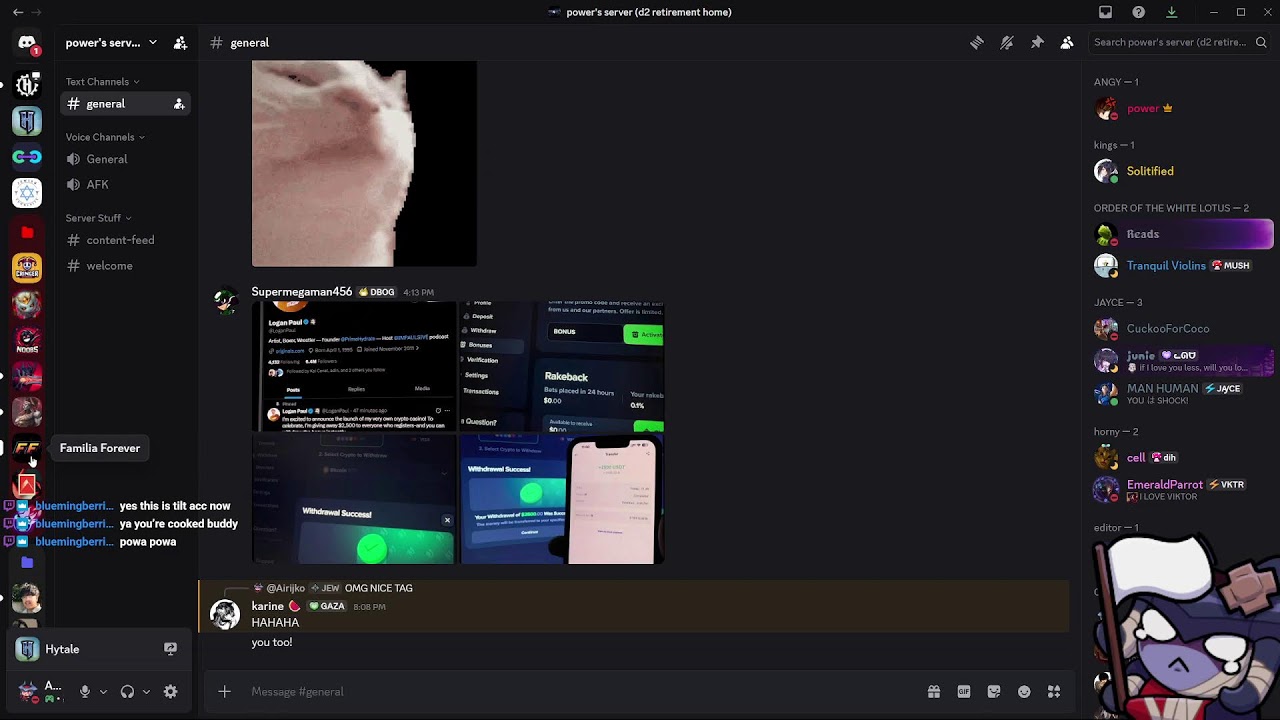Open the gift icon in message bar
1280x720 pixels.
[x=934, y=691]
